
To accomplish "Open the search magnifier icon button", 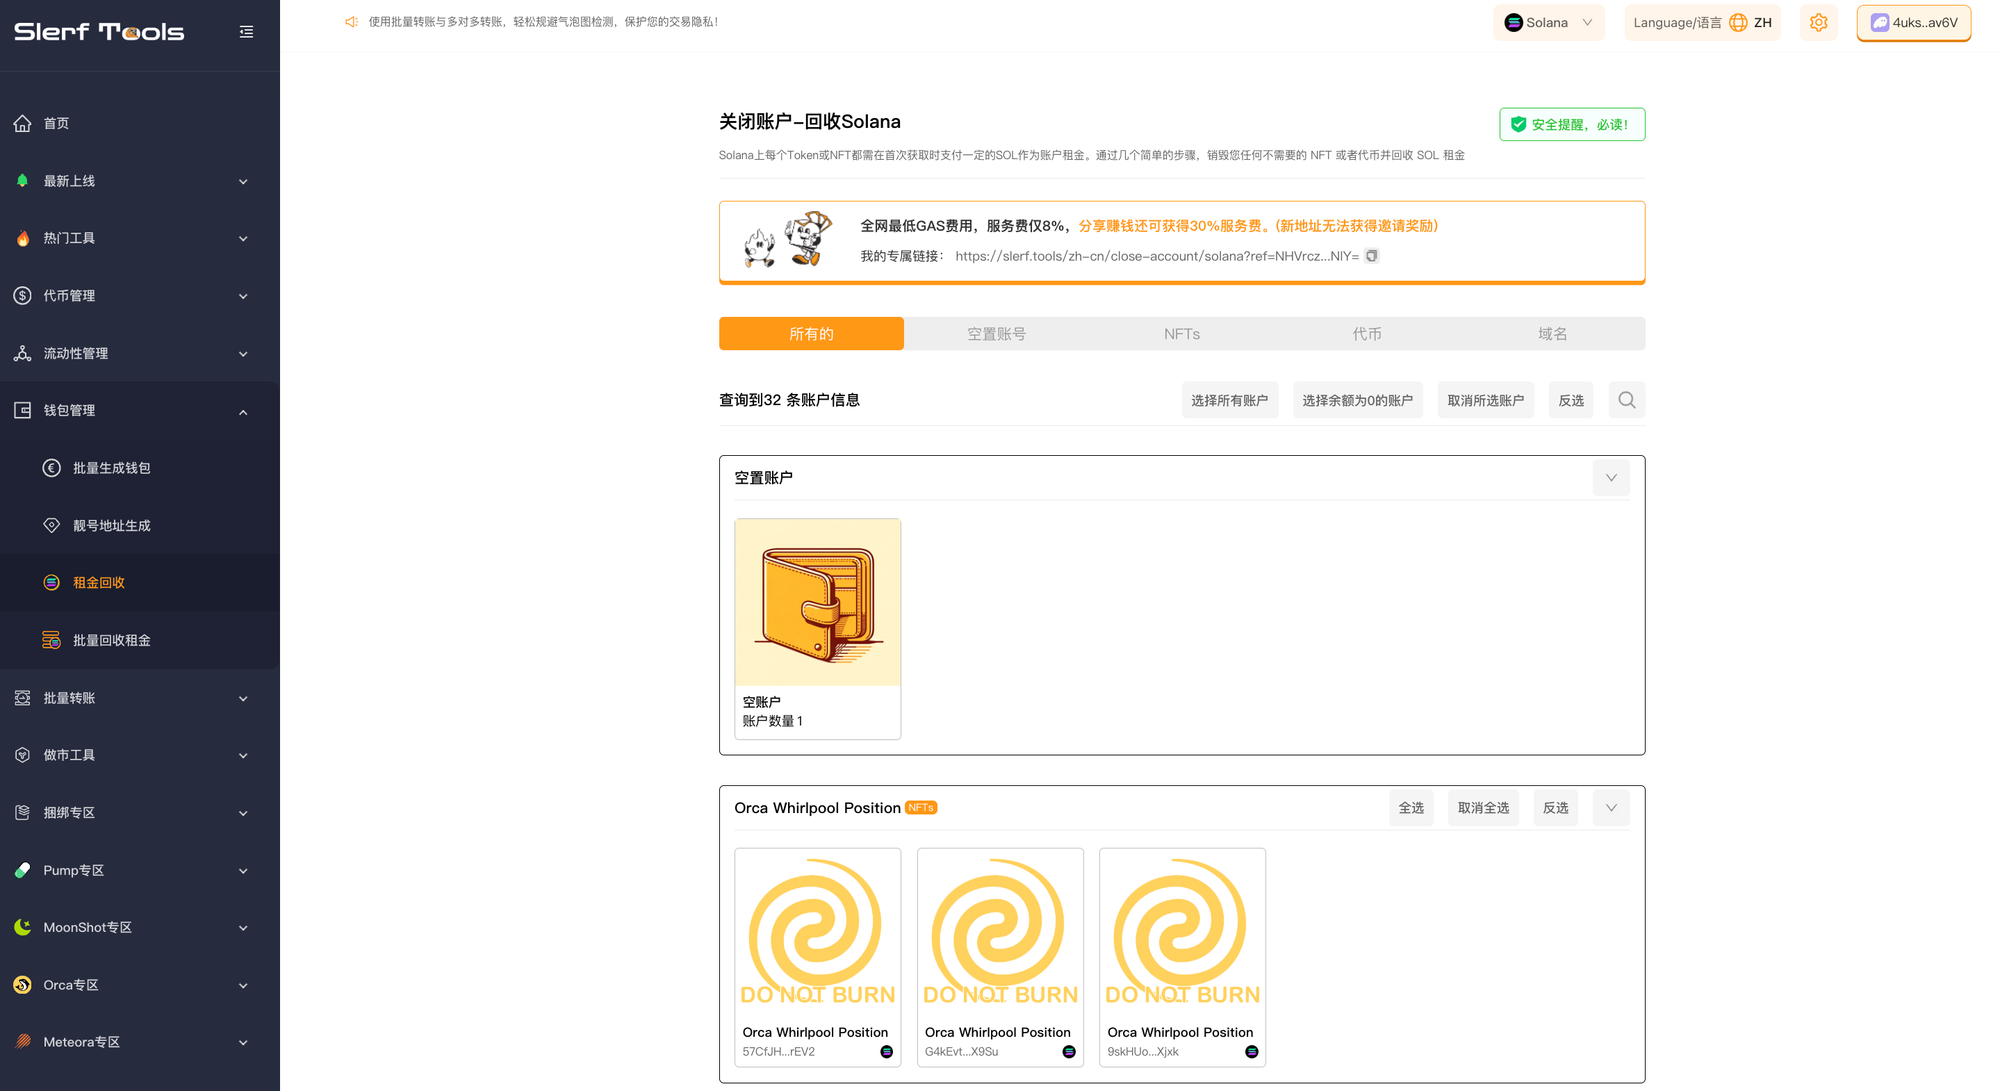I will coord(1627,400).
